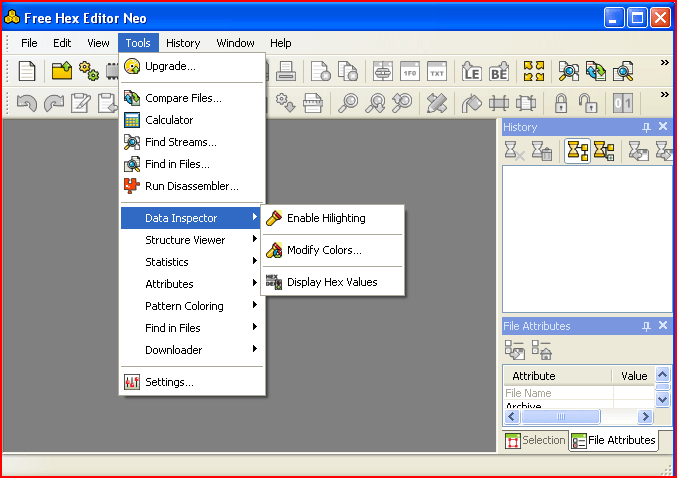
Task: Choose Find Streams... menu entry
Action: pyautogui.click(x=192, y=142)
